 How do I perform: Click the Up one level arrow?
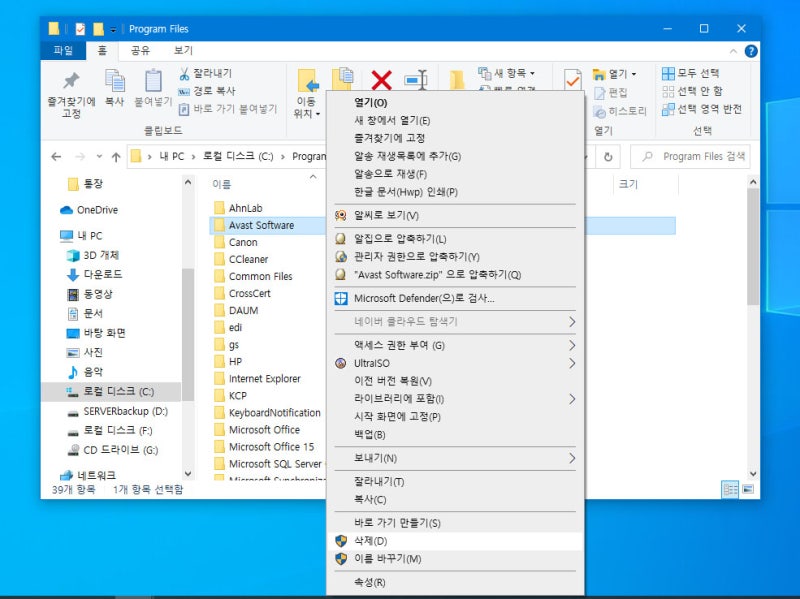[116, 157]
